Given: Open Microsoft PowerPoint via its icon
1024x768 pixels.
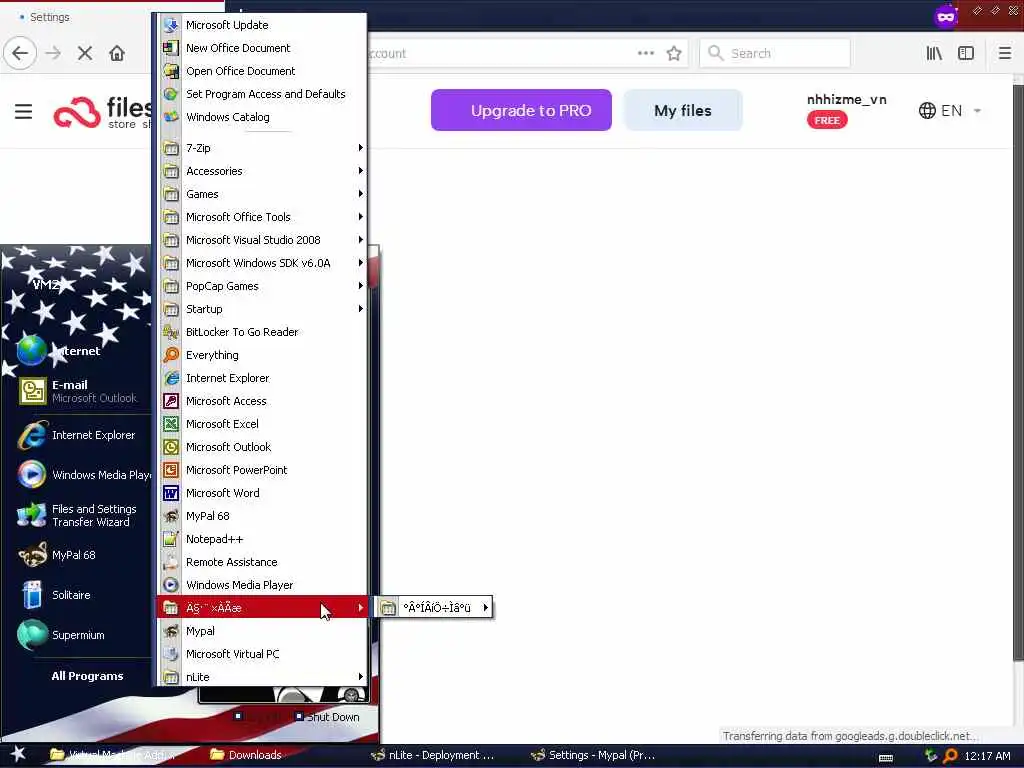Looking at the screenshot, I should pyautogui.click(x=170, y=470).
